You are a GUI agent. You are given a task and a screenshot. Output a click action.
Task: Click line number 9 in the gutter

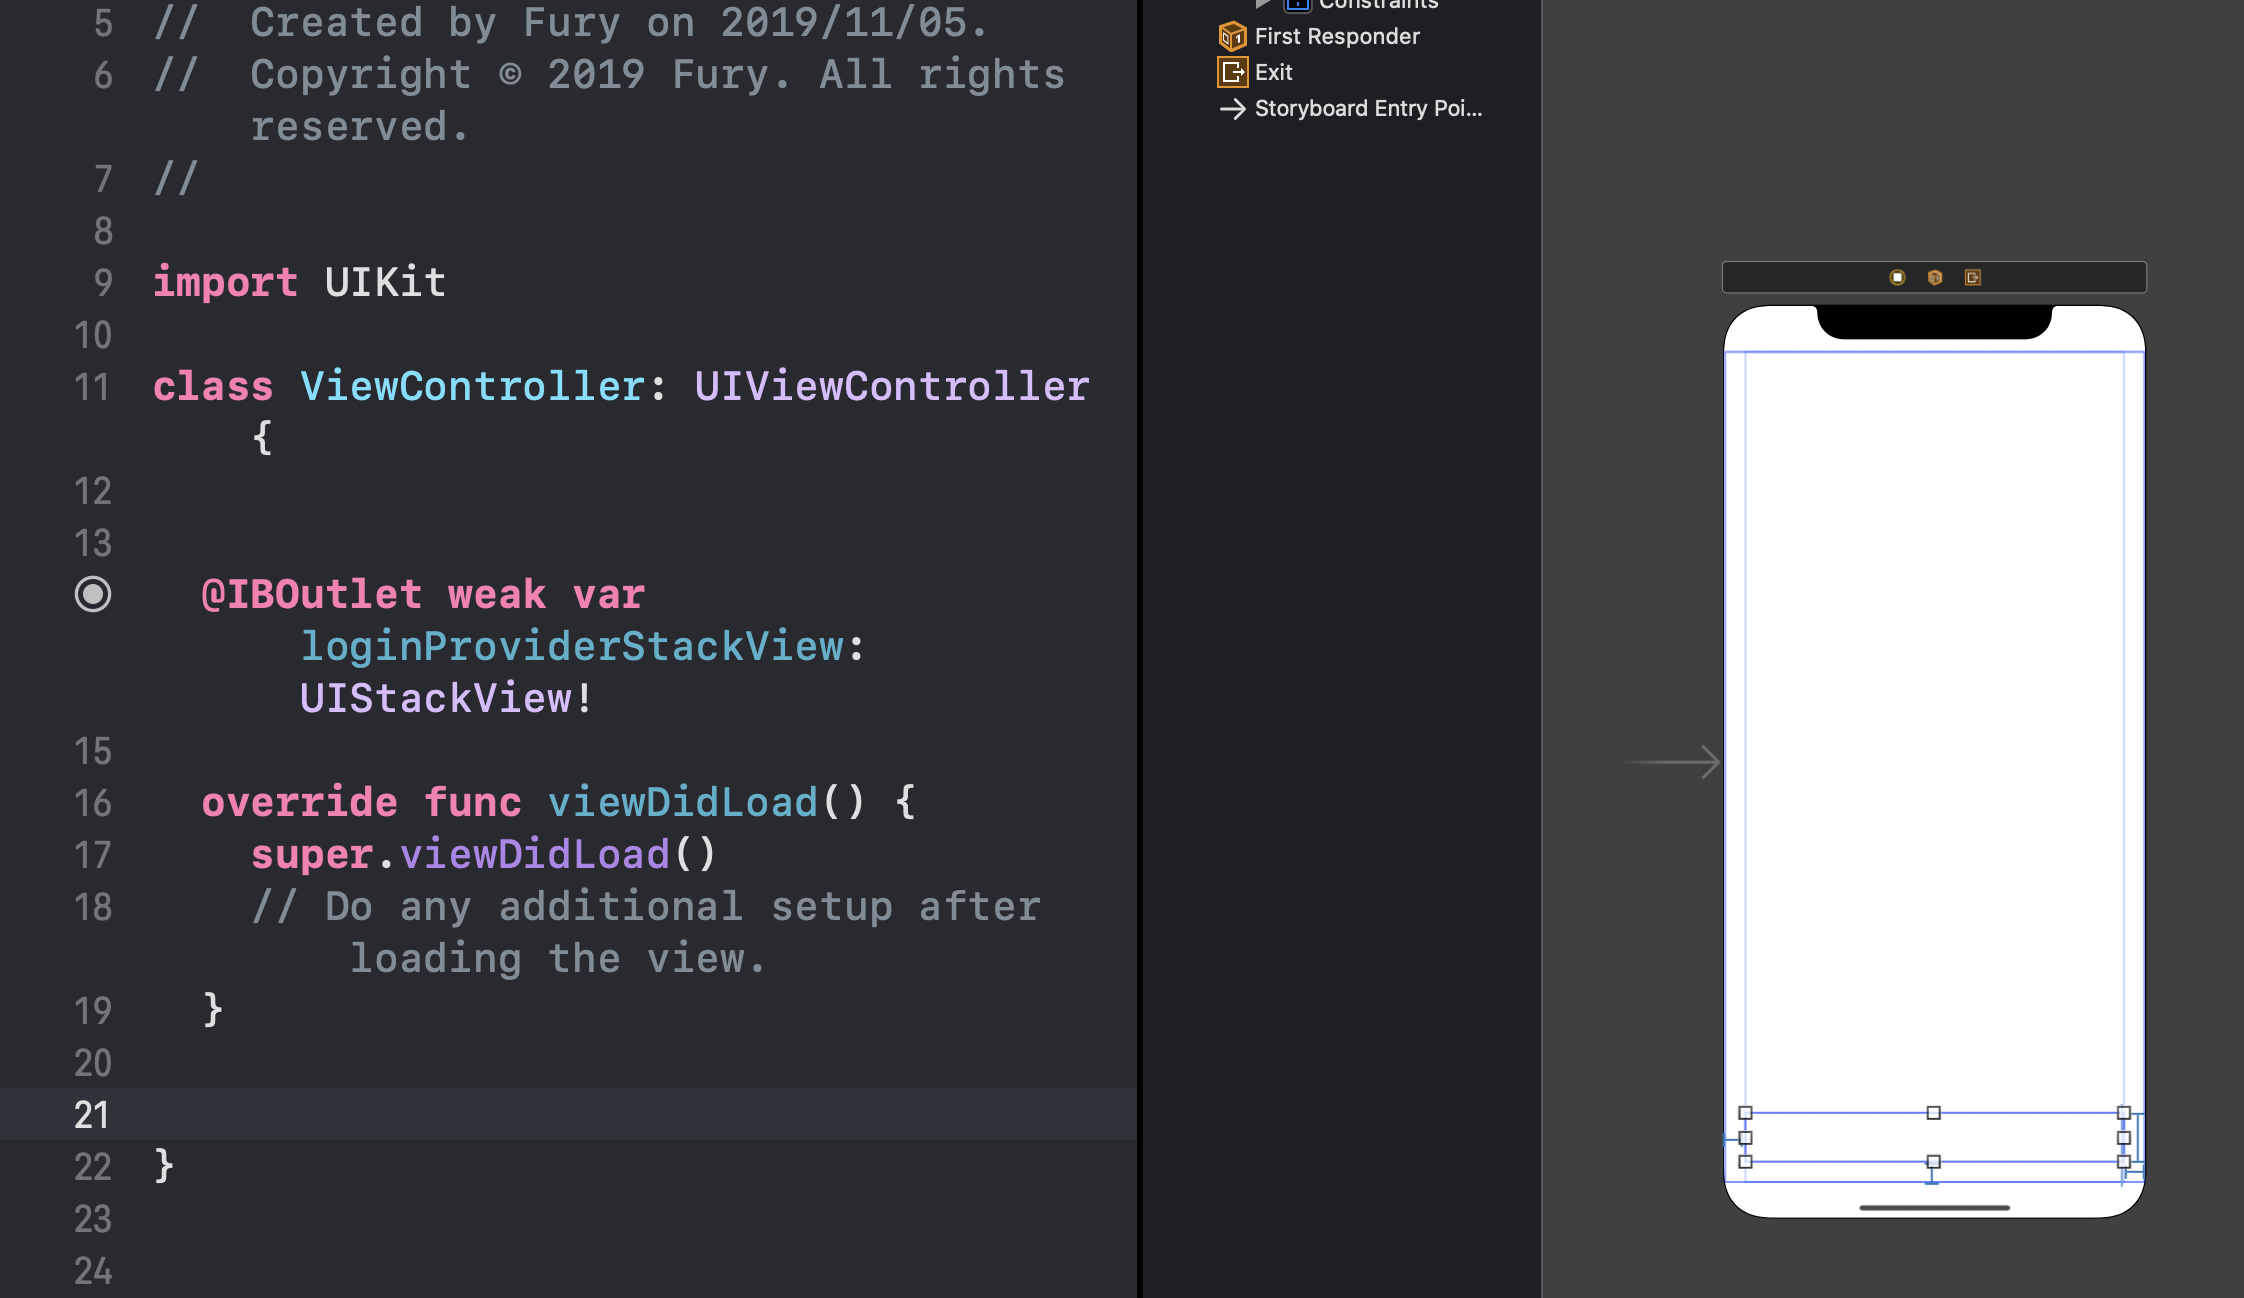(x=103, y=282)
